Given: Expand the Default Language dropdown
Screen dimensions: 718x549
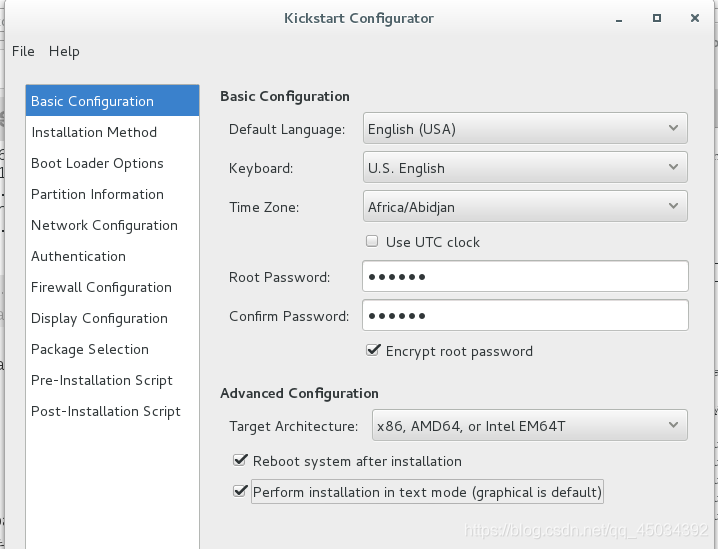Looking at the screenshot, I should (x=525, y=128).
